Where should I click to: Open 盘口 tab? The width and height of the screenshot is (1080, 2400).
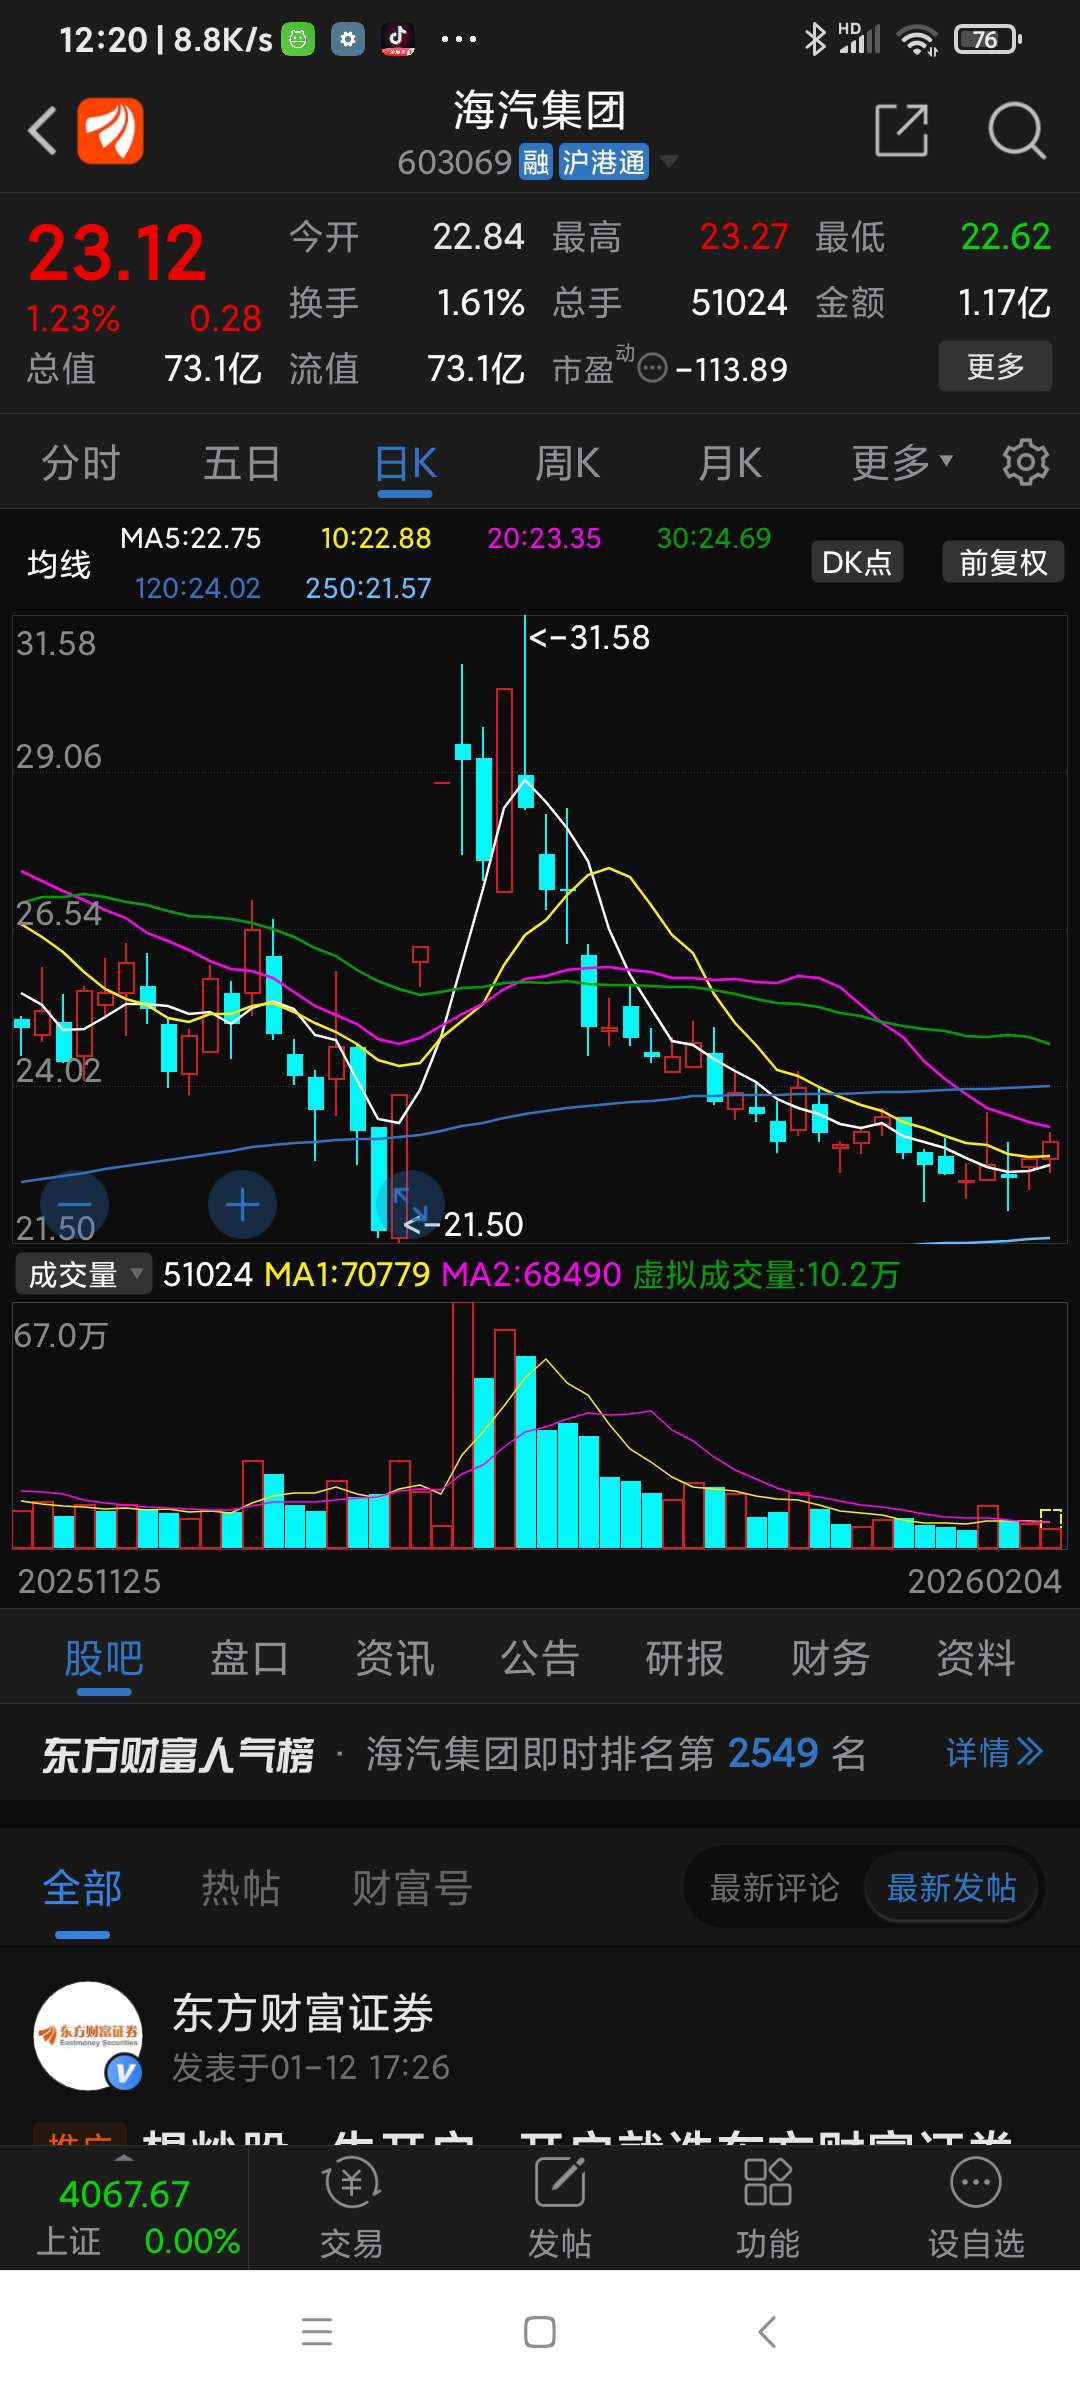click(249, 1658)
